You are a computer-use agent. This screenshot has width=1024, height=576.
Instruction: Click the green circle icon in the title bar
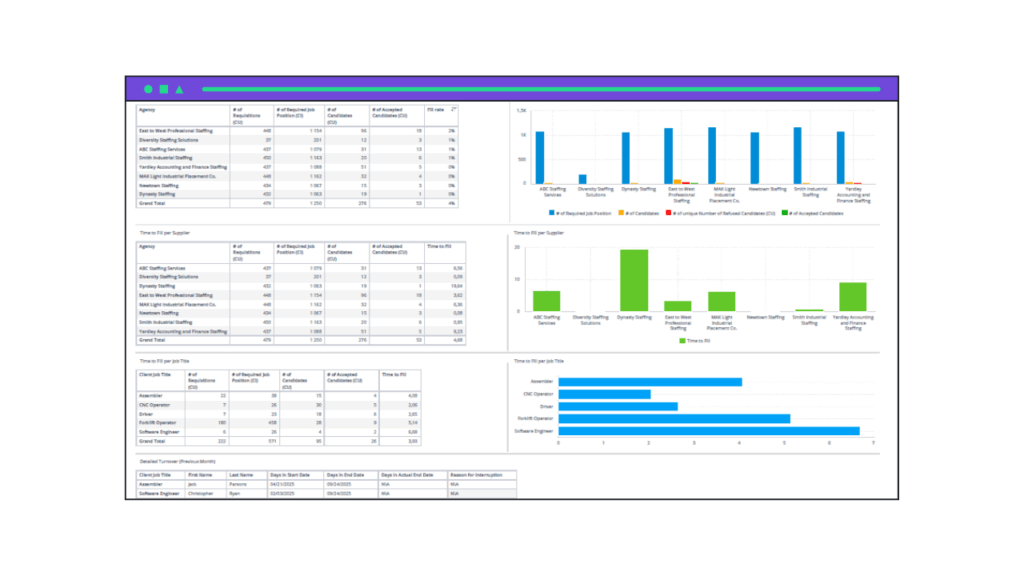point(148,89)
